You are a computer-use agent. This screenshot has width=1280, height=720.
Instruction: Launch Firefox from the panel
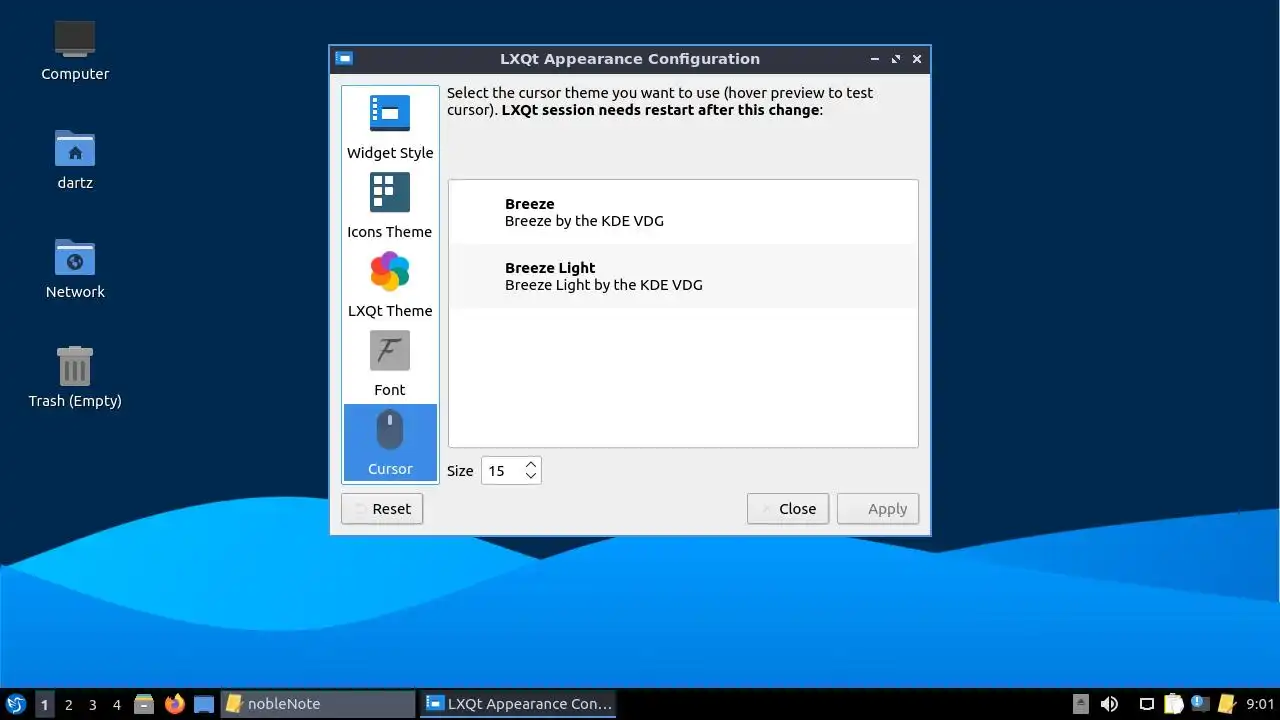[175, 704]
